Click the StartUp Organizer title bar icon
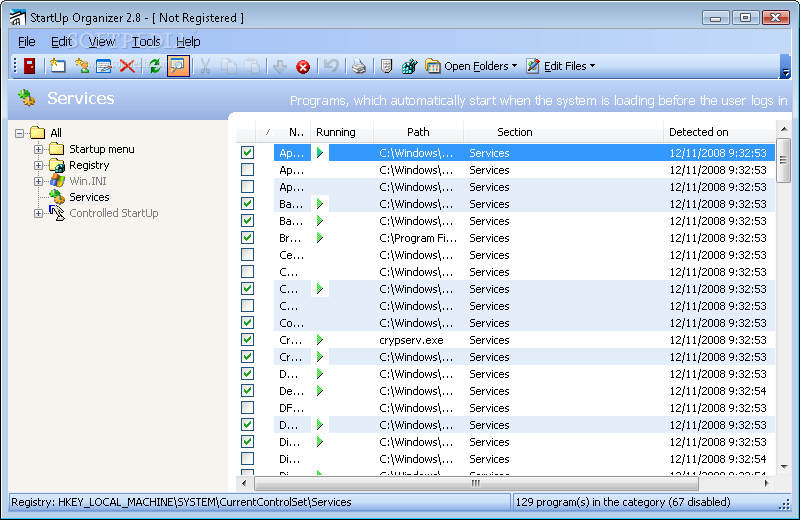800x520 pixels. pyautogui.click(x=17, y=17)
